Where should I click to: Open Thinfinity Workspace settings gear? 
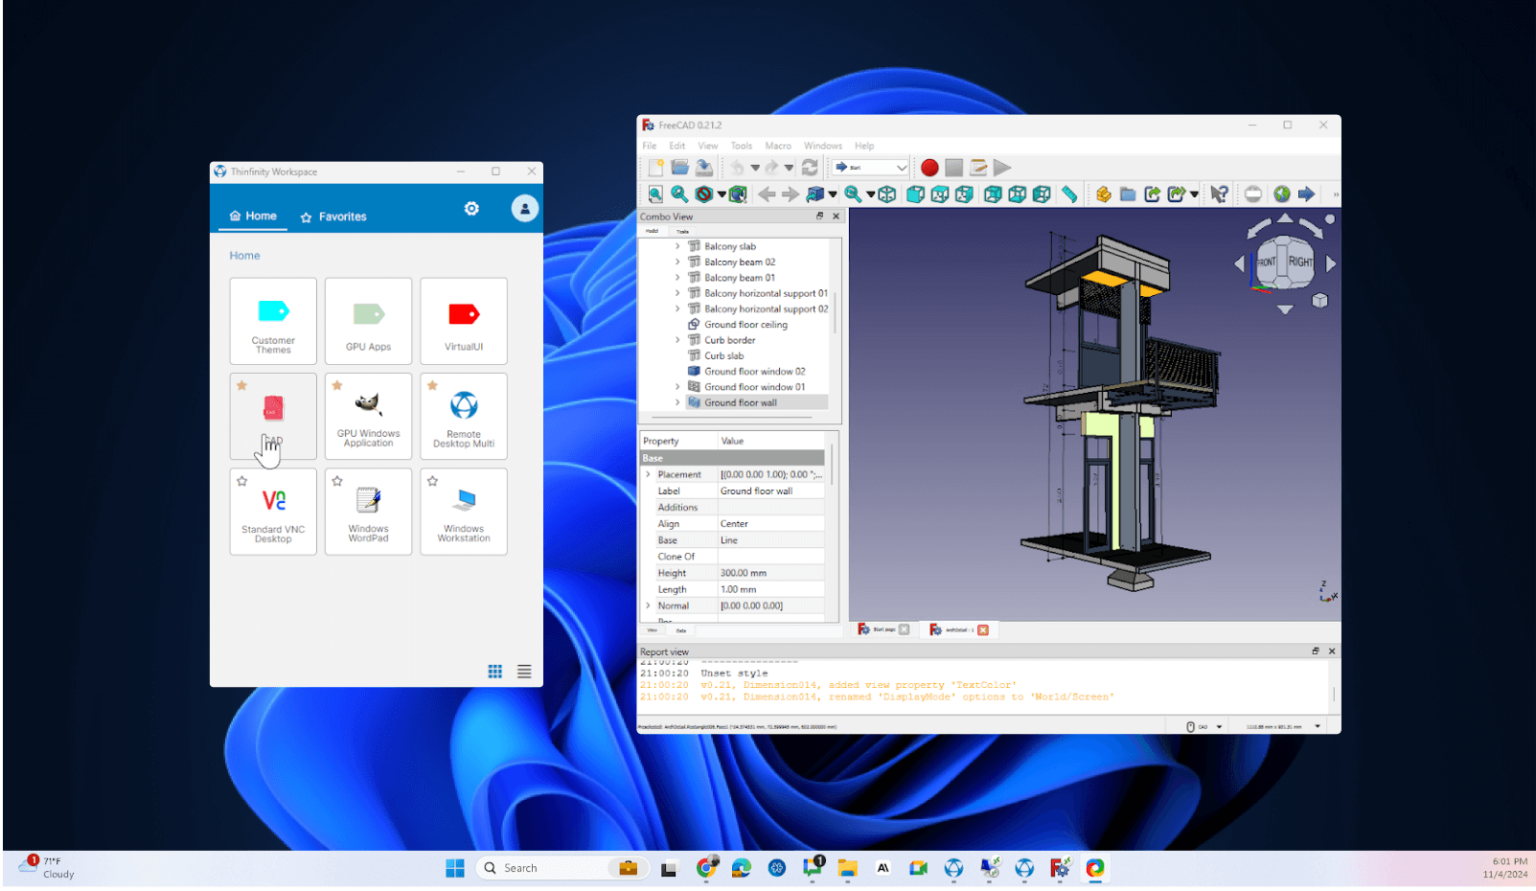coord(471,208)
